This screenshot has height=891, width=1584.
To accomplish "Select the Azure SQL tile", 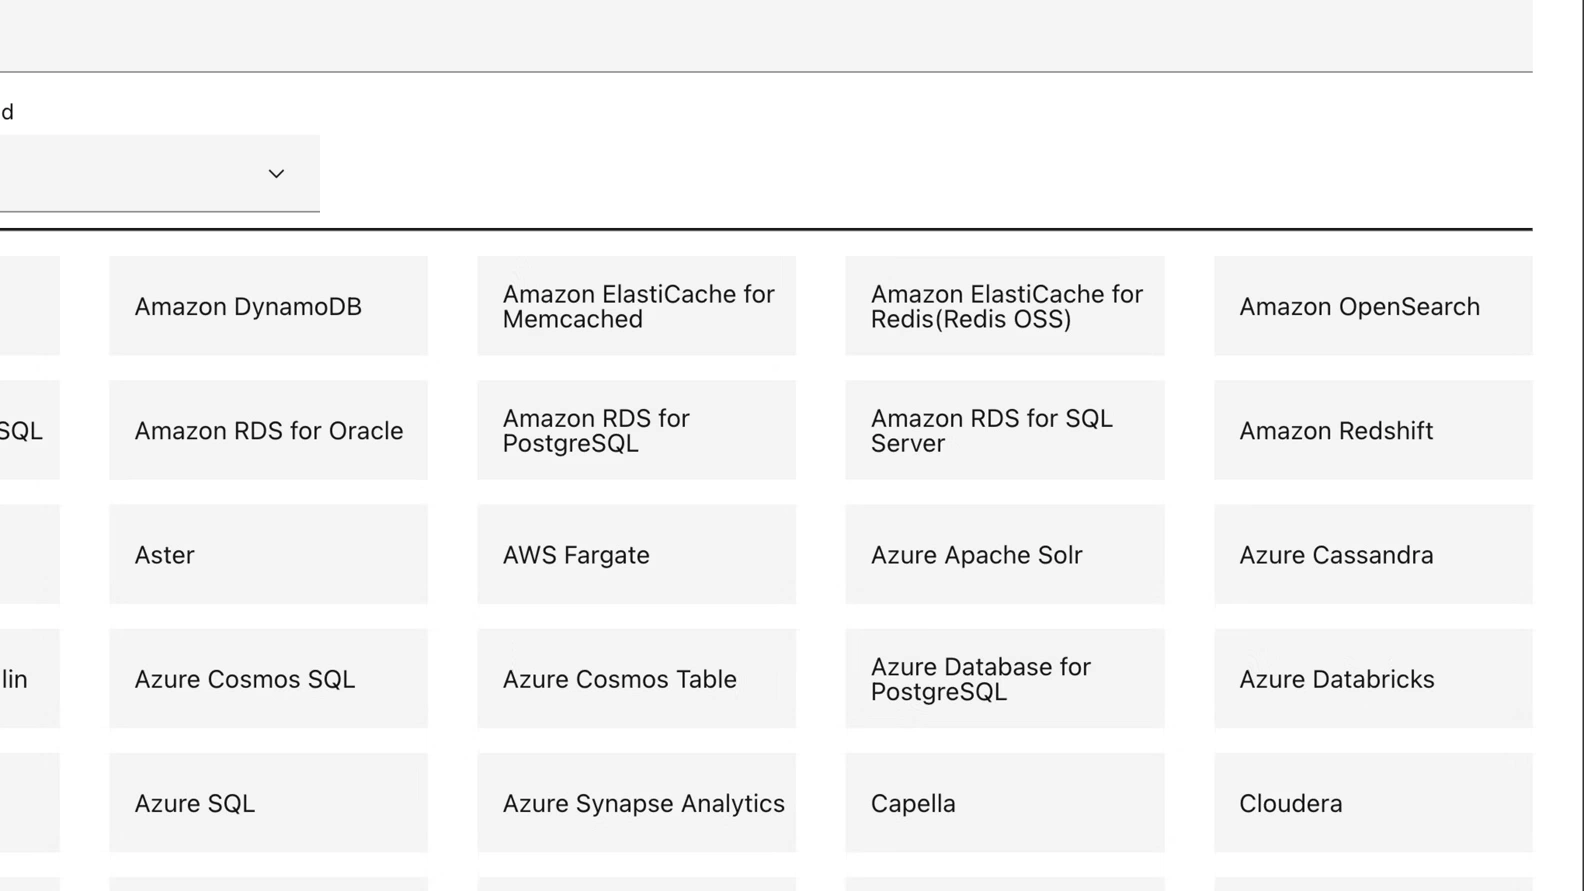I will click(268, 802).
